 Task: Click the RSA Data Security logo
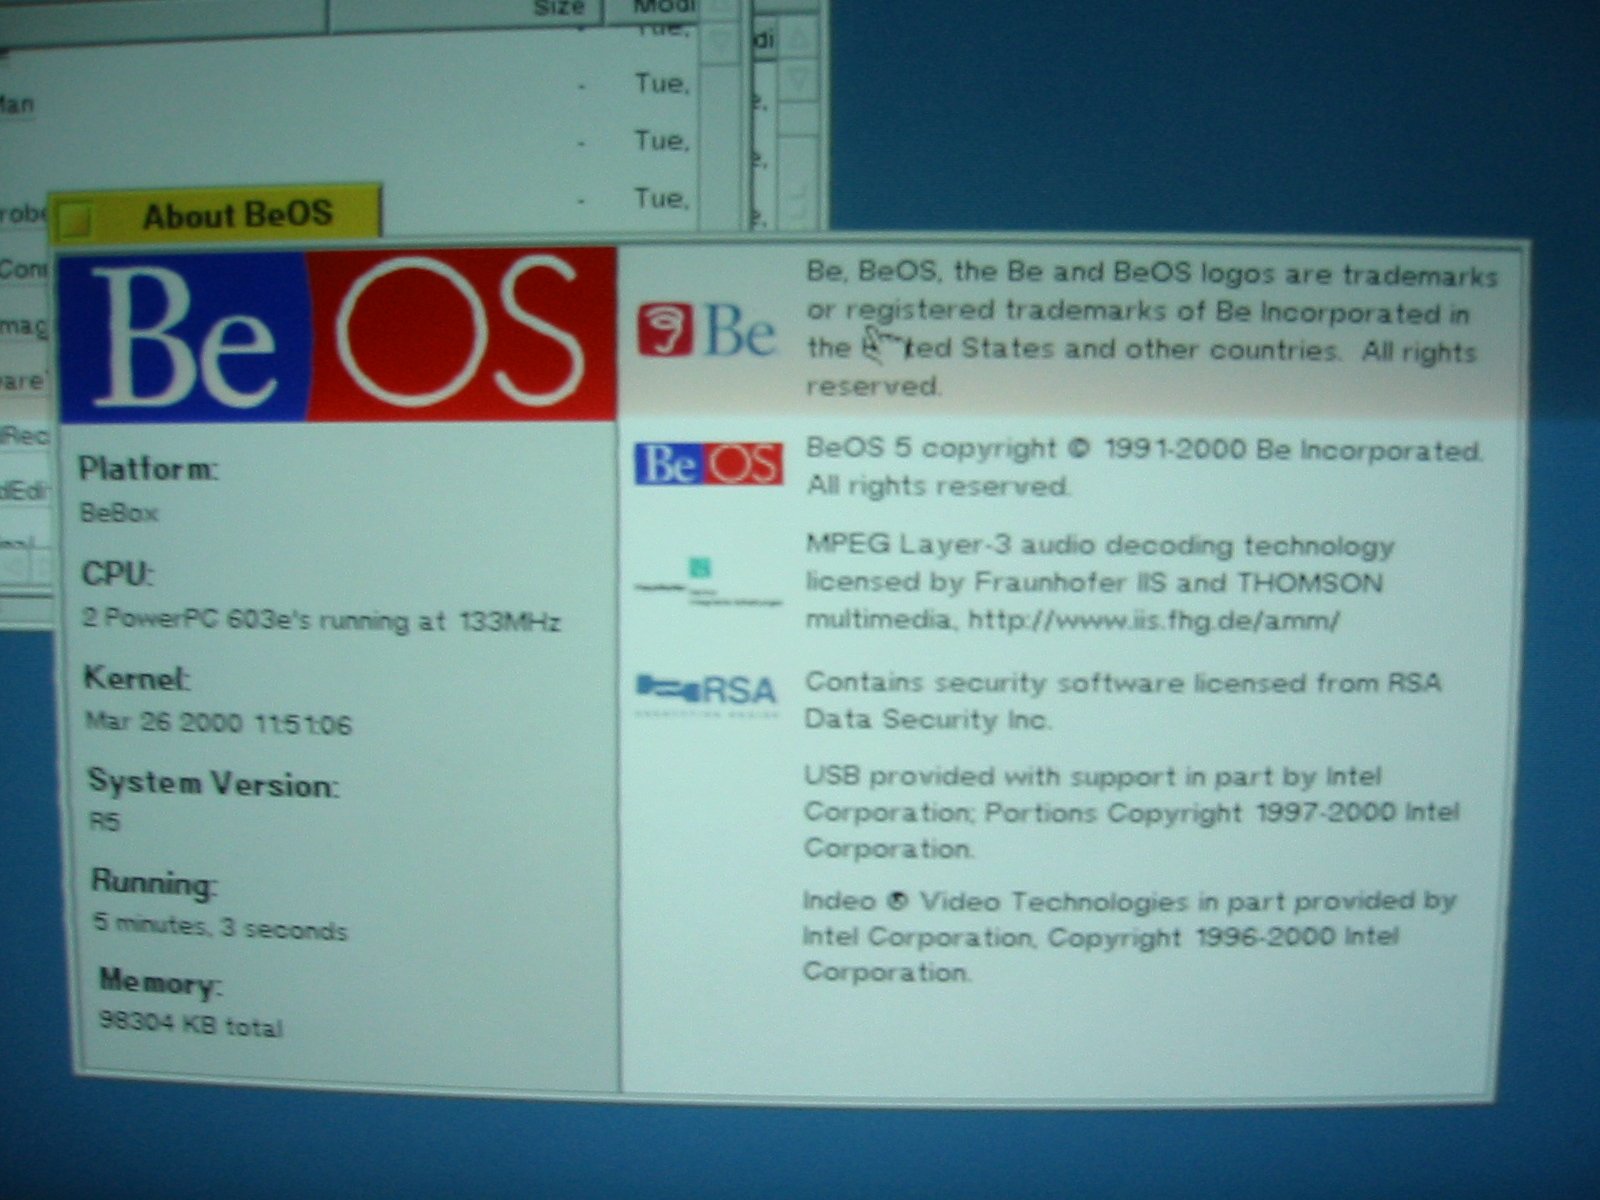pyautogui.click(x=707, y=694)
